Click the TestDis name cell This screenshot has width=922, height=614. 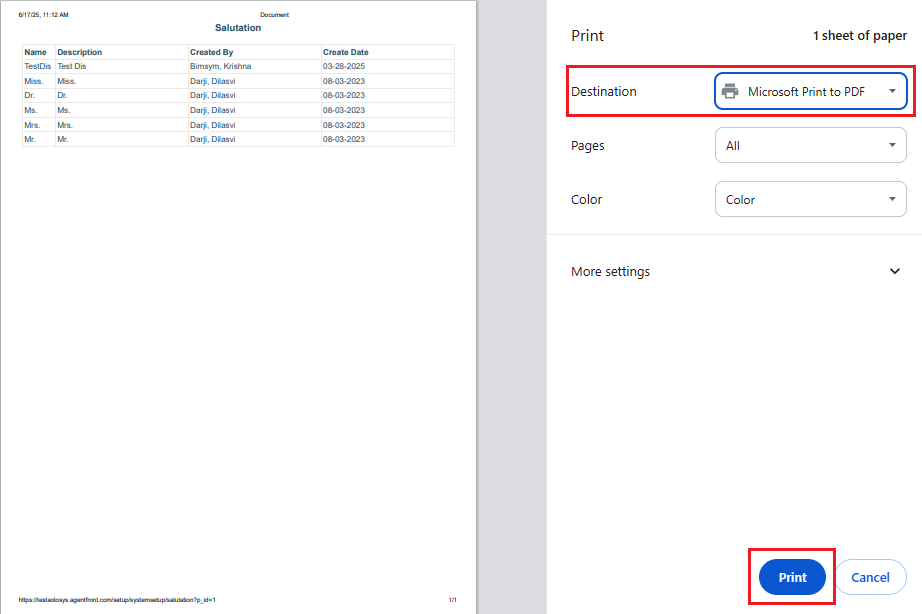(38, 66)
